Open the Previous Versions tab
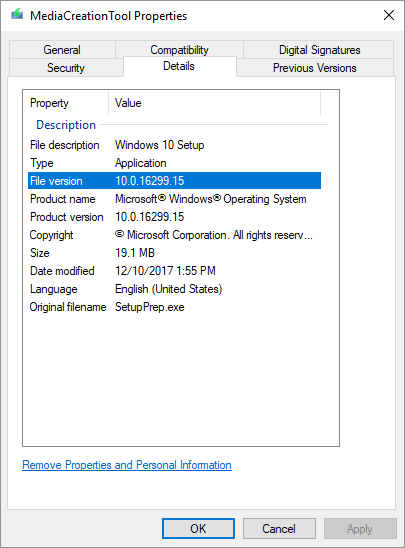Viewport: 405px width, 548px height. point(315,67)
